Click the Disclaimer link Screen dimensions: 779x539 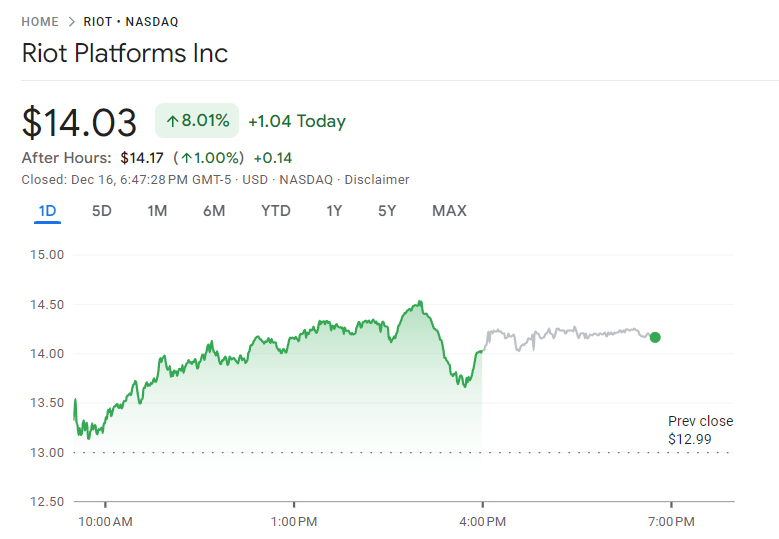(x=377, y=180)
